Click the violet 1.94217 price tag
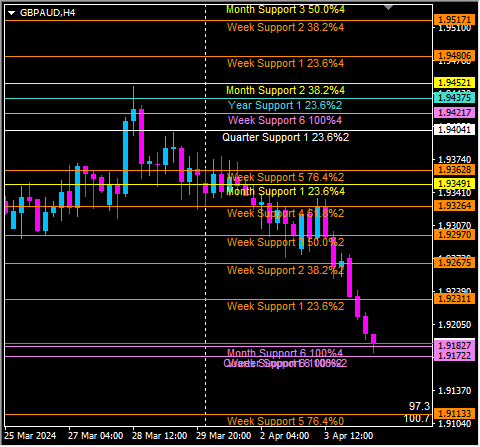 click(x=454, y=113)
